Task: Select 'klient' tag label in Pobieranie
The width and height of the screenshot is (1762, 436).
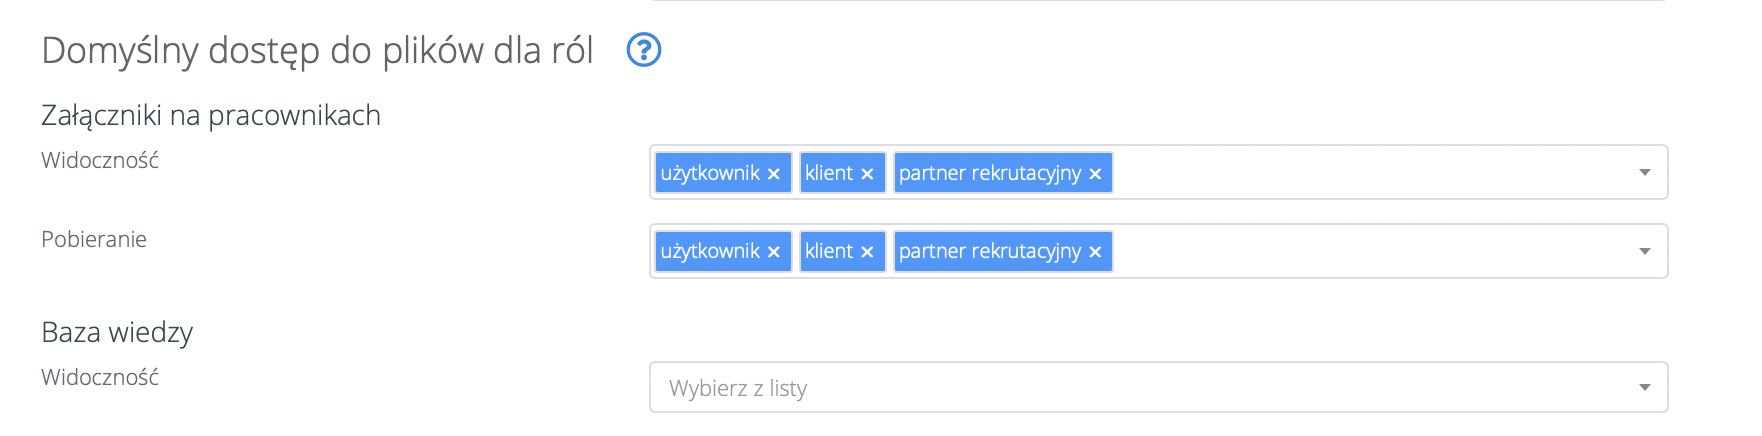Action: click(x=829, y=251)
